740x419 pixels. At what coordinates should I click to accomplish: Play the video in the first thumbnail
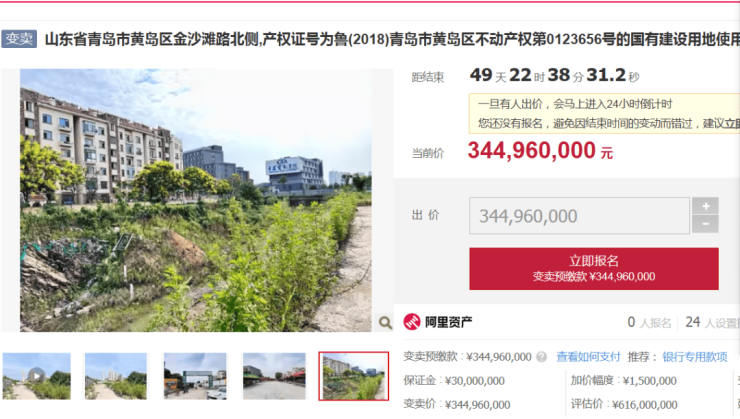(37, 376)
